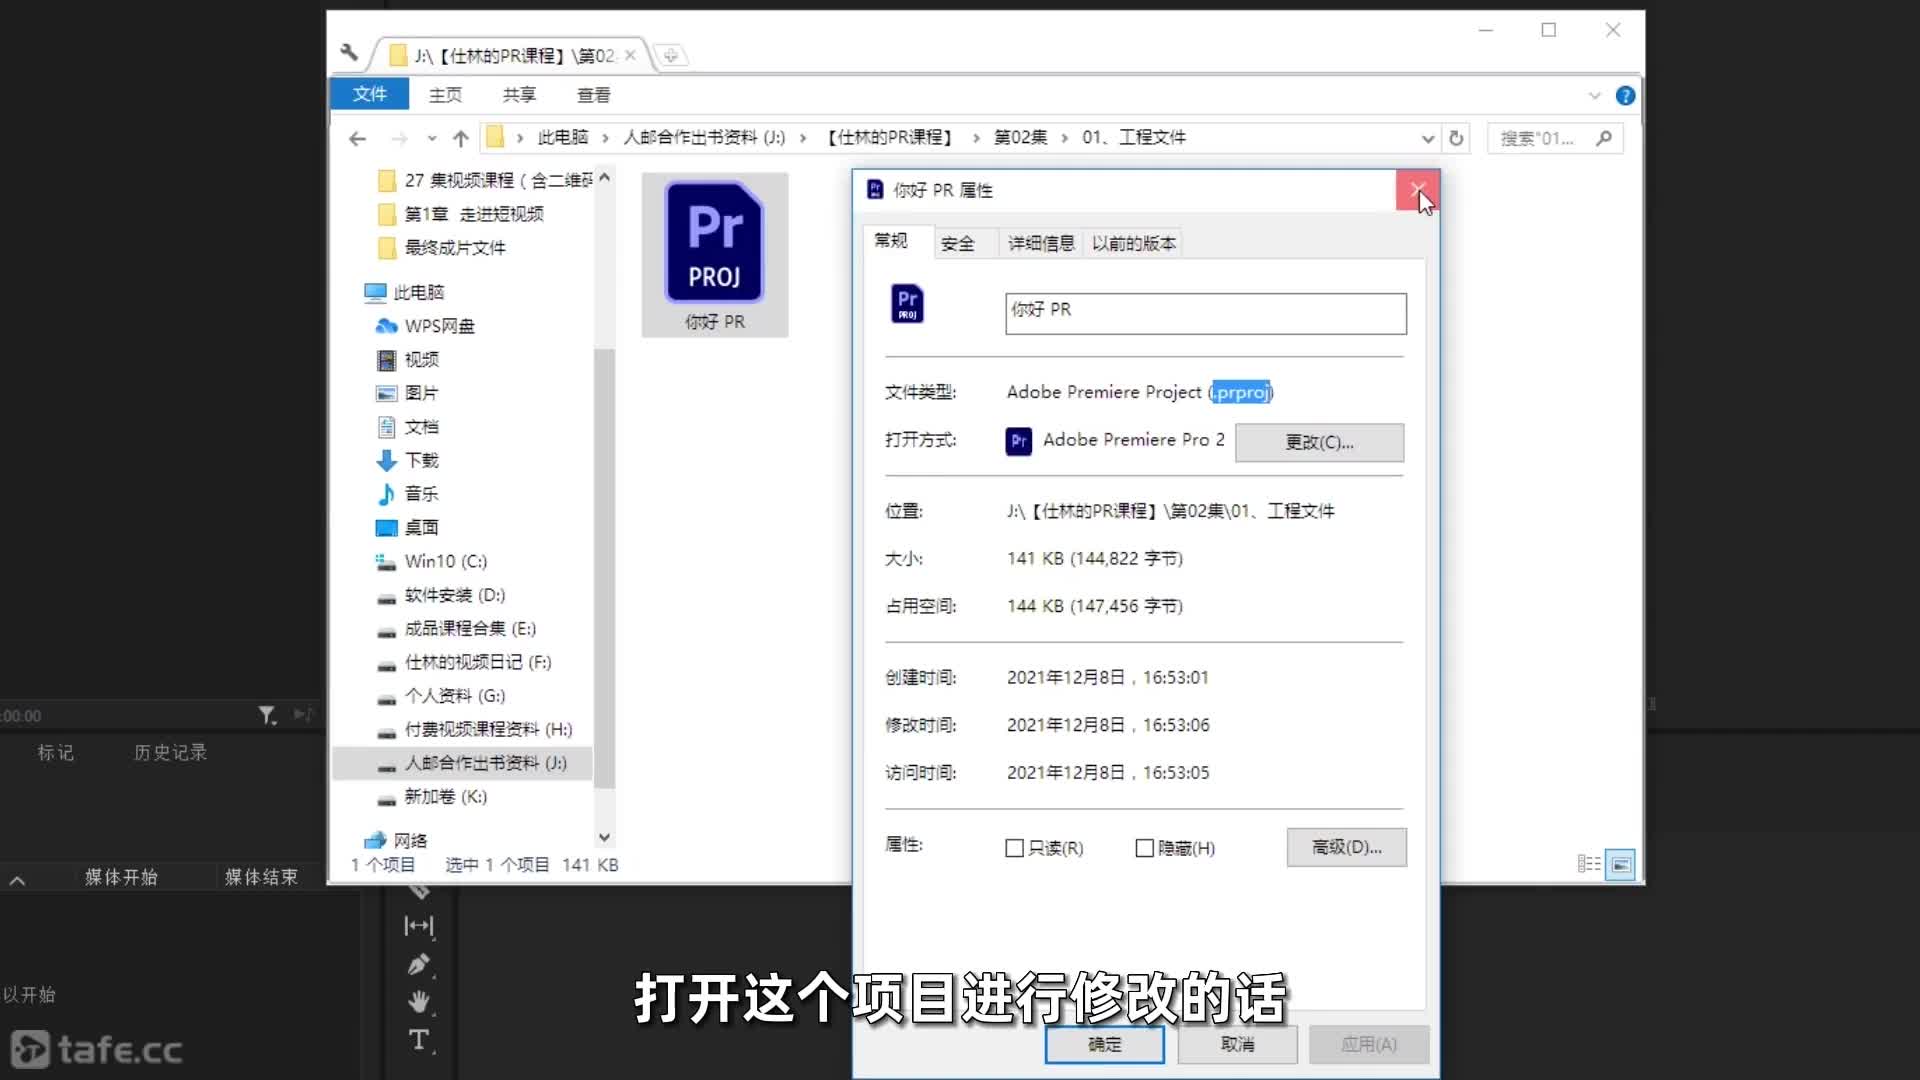The width and height of the screenshot is (1920, 1080).
Task: Open the 音乐 folder in the sidebar
Action: click(x=407, y=494)
